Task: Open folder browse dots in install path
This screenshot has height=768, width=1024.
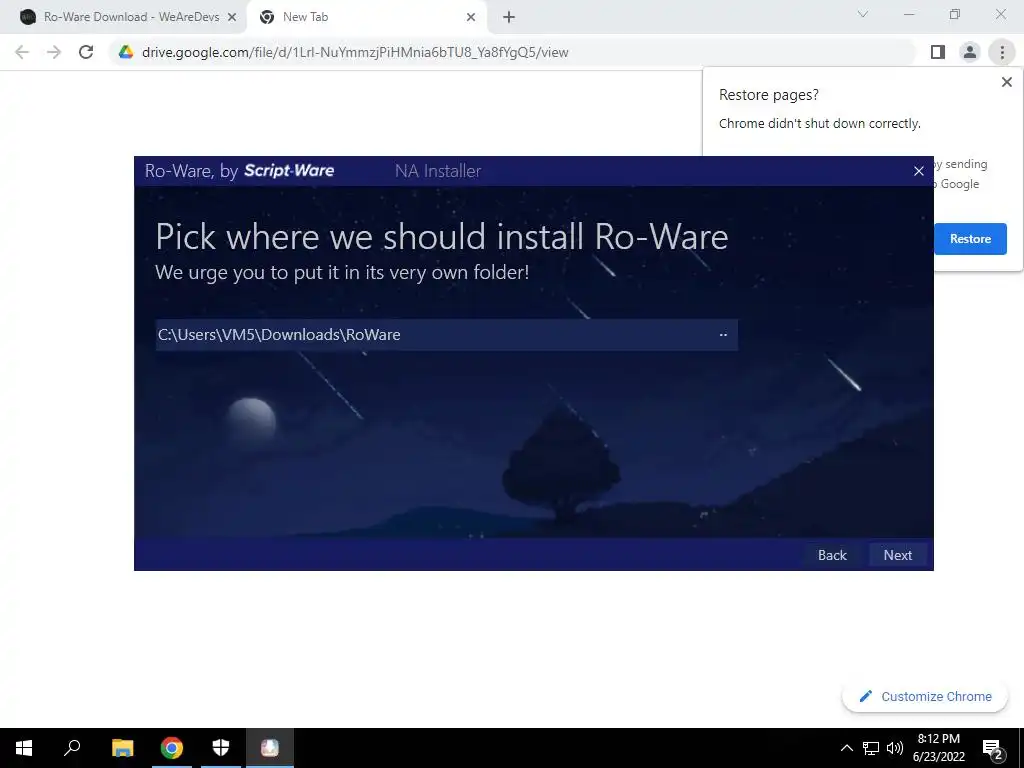Action: 723,335
